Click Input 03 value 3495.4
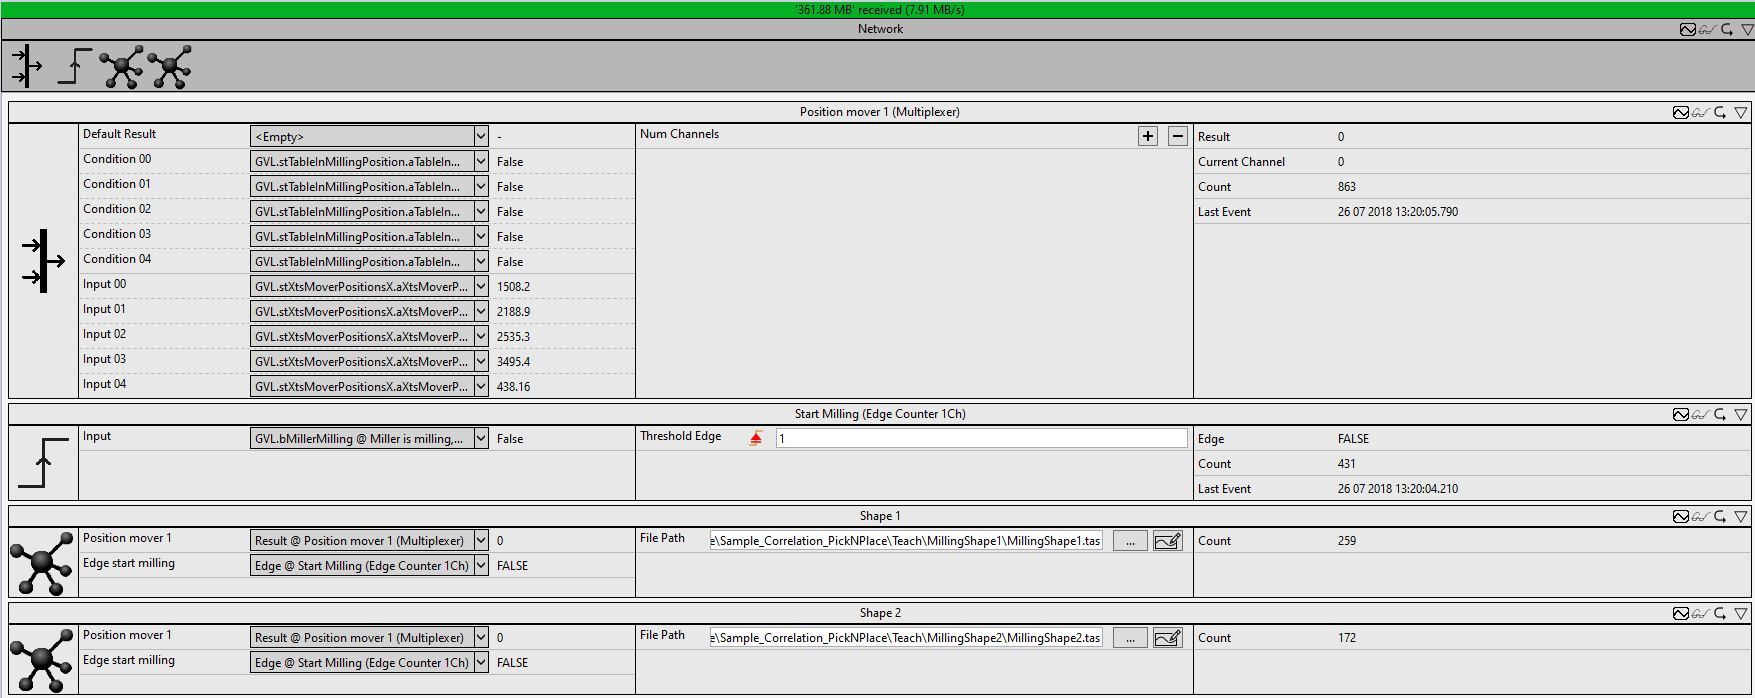This screenshot has width=1755, height=698. coord(513,362)
